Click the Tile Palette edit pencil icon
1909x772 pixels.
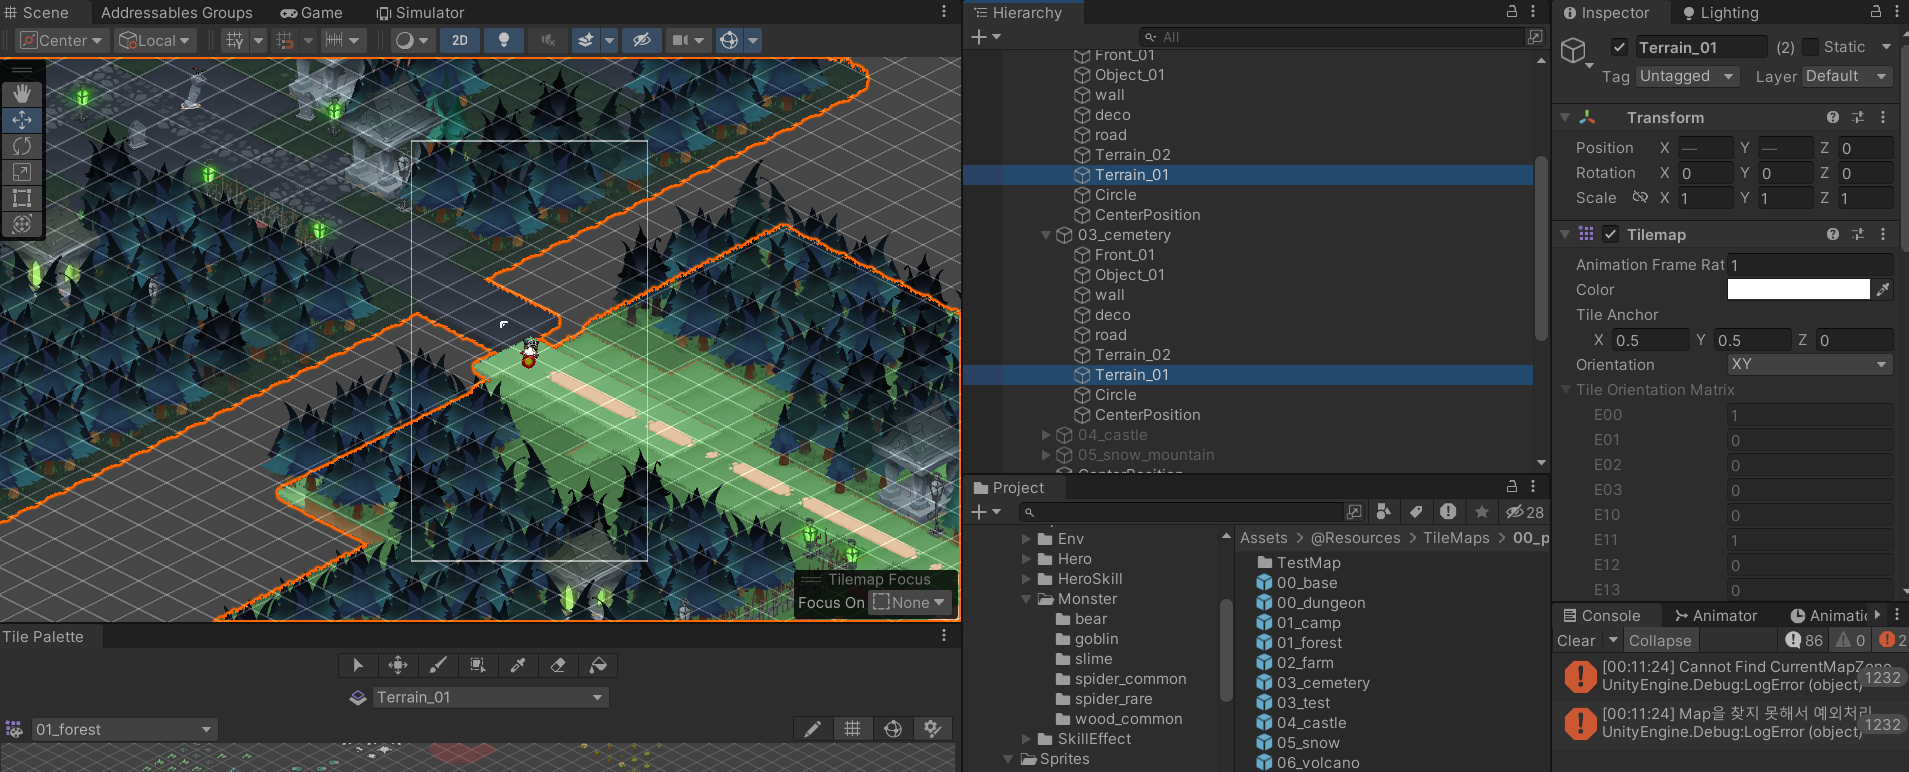(x=812, y=729)
